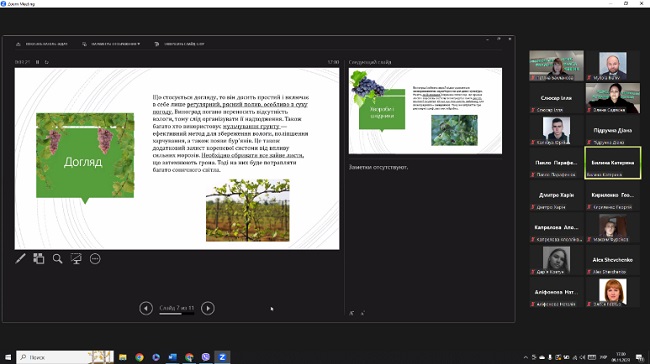Select the participant tile Аліфонова Наталія

tap(556, 292)
